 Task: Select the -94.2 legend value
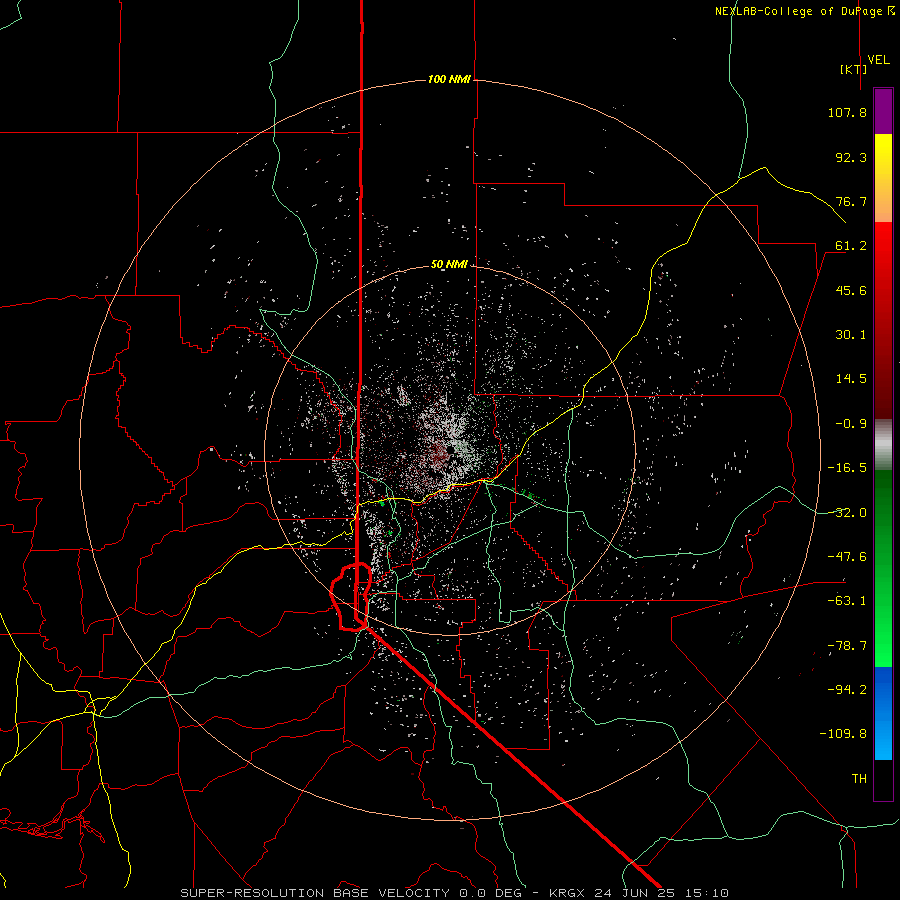coord(847,689)
